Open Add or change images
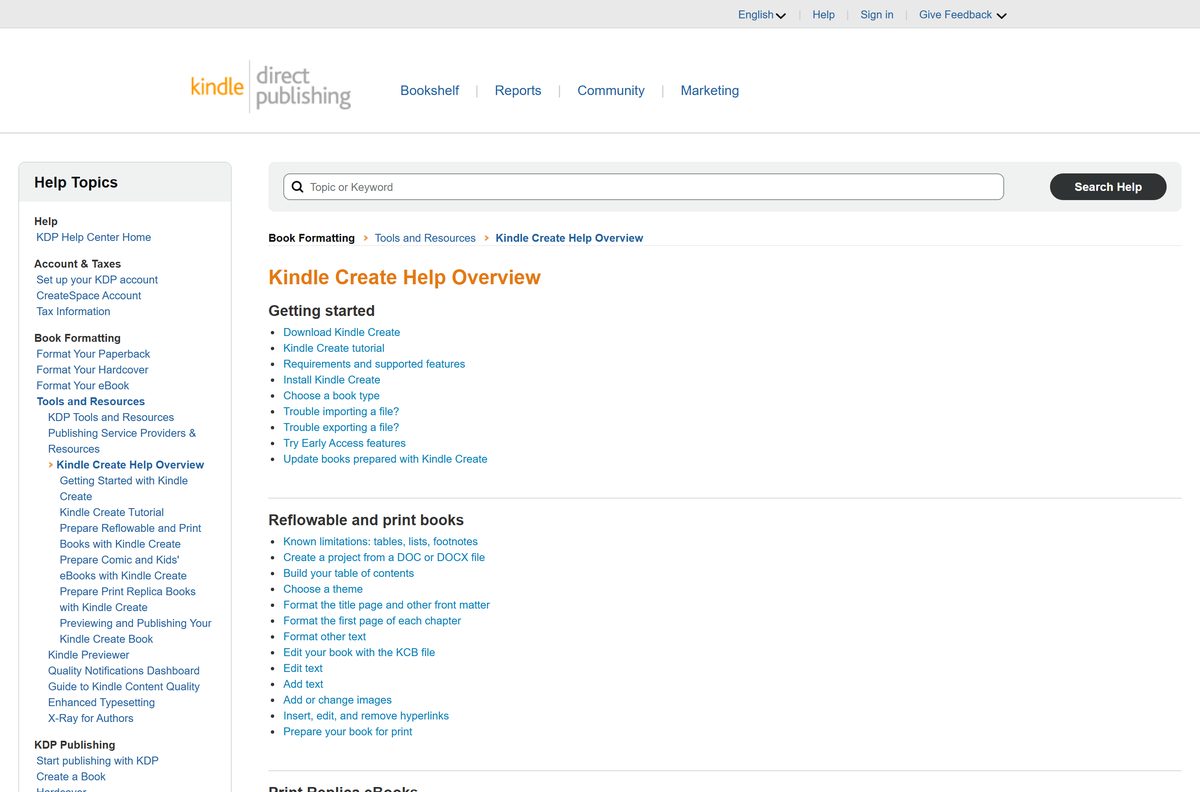This screenshot has height=792, width=1200. tap(338, 701)
